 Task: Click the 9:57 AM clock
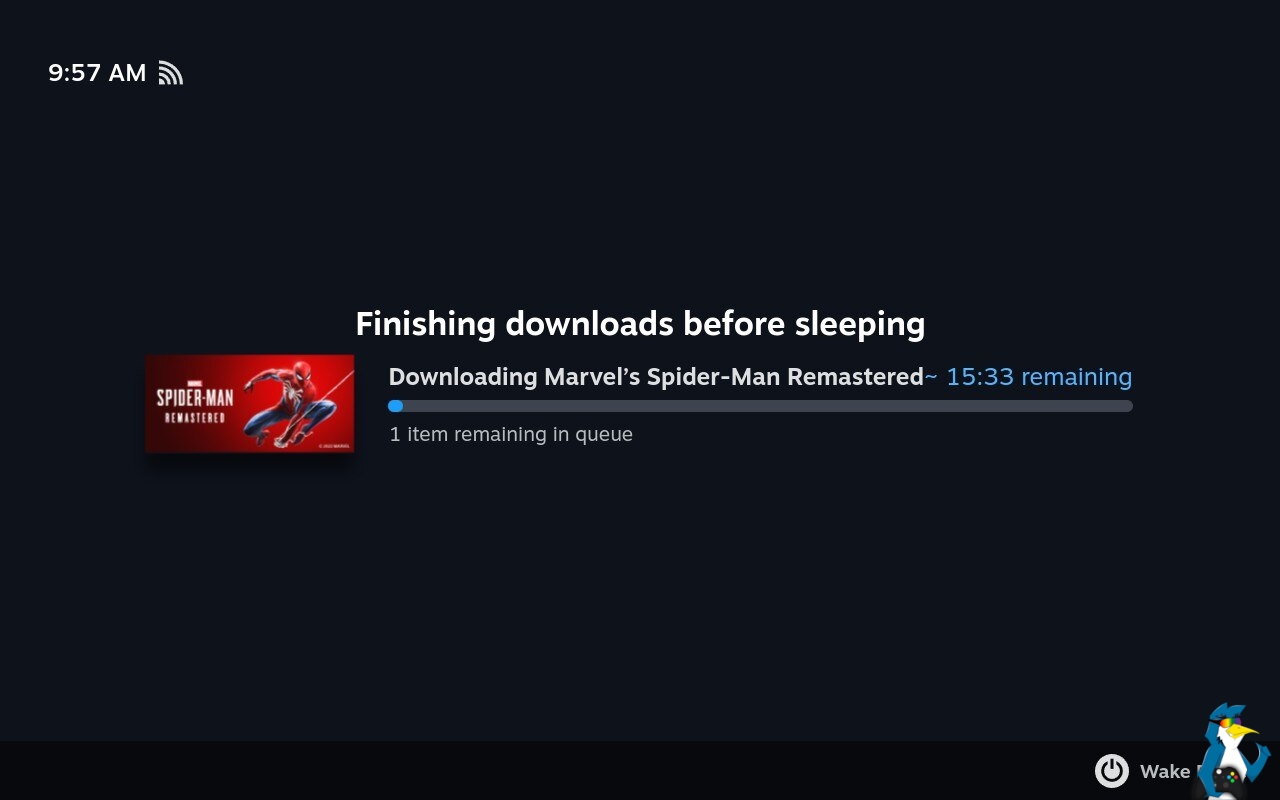click(x=97, y=73)
